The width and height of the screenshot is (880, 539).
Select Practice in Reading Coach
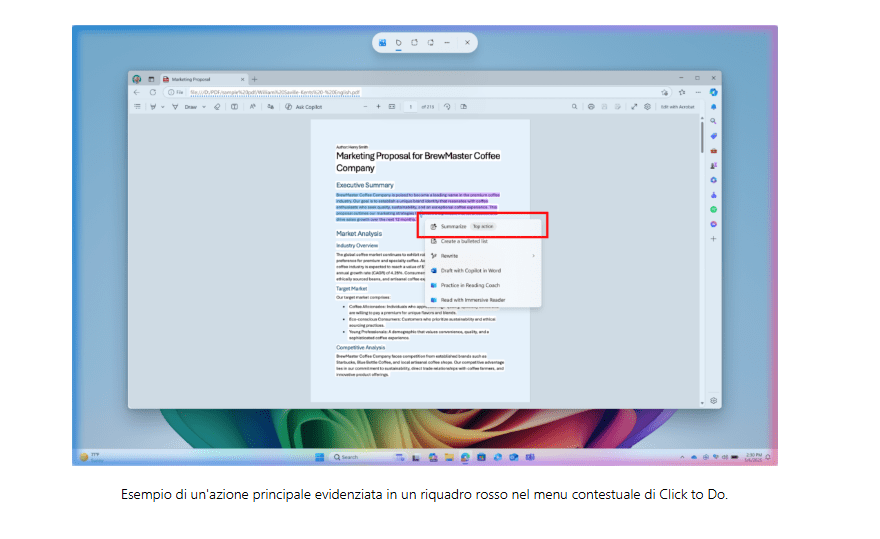(x=483, y=285)
